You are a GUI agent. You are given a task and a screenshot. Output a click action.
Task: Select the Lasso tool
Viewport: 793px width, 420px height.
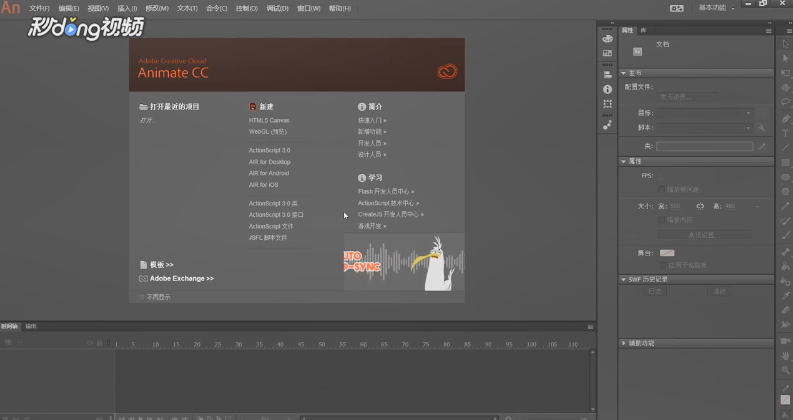point(785,102)
